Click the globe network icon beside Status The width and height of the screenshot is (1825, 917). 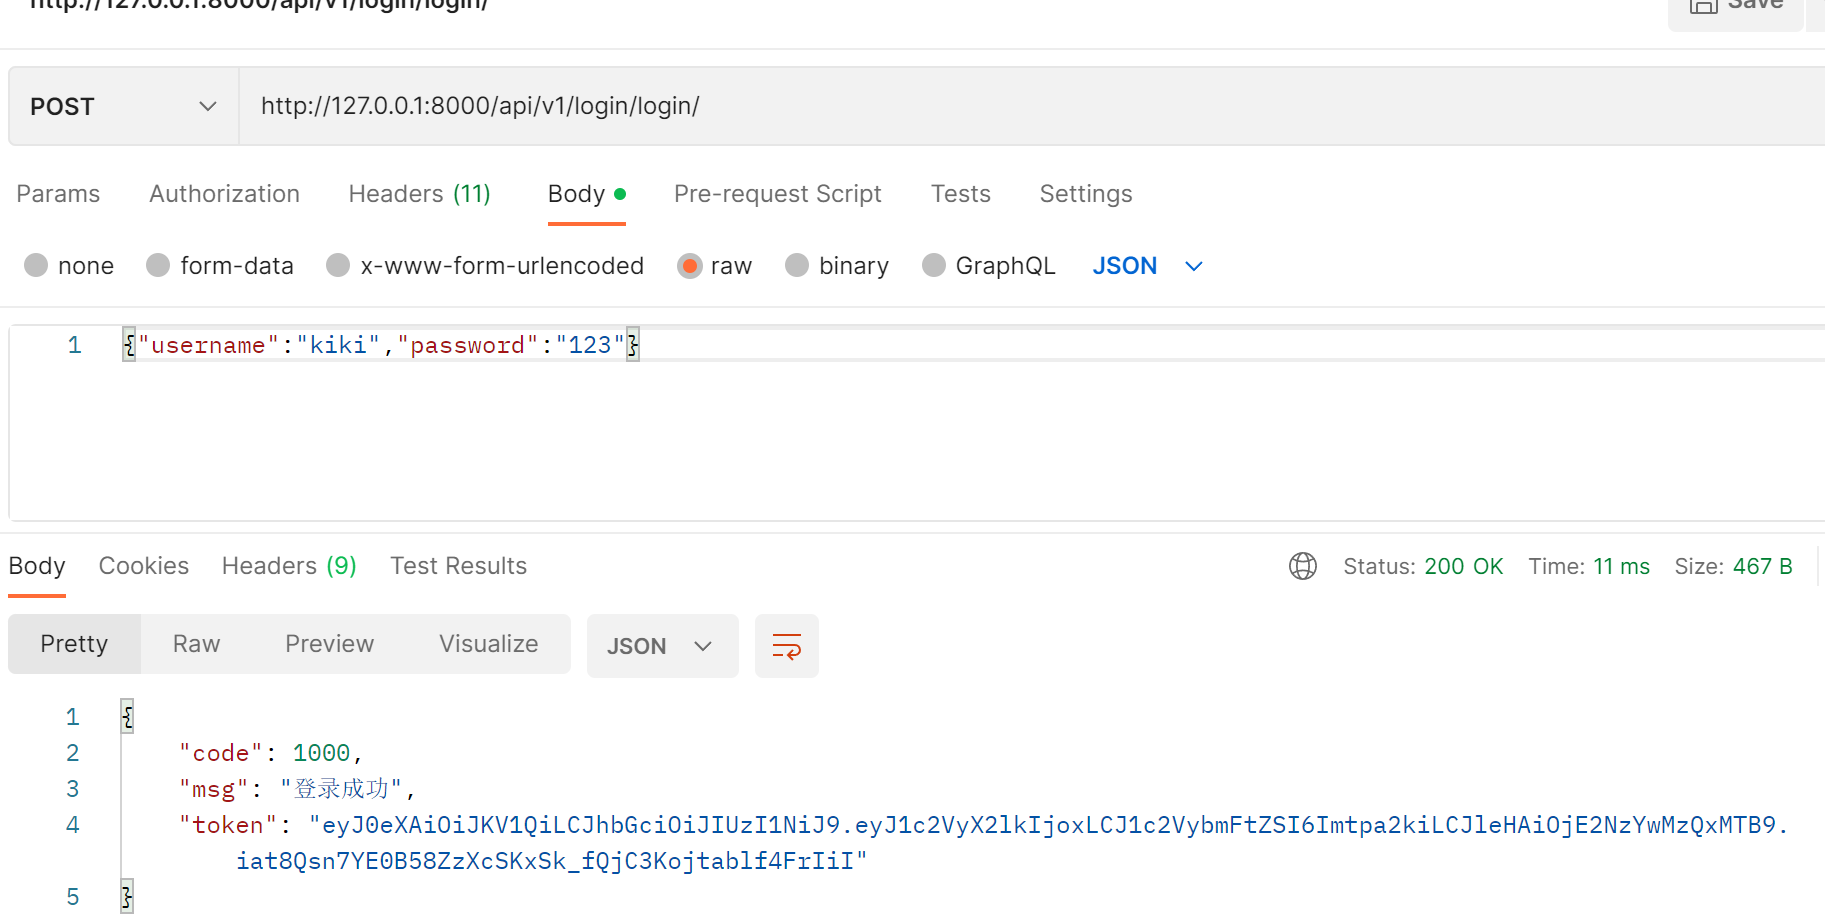[x=1303, y=566]
